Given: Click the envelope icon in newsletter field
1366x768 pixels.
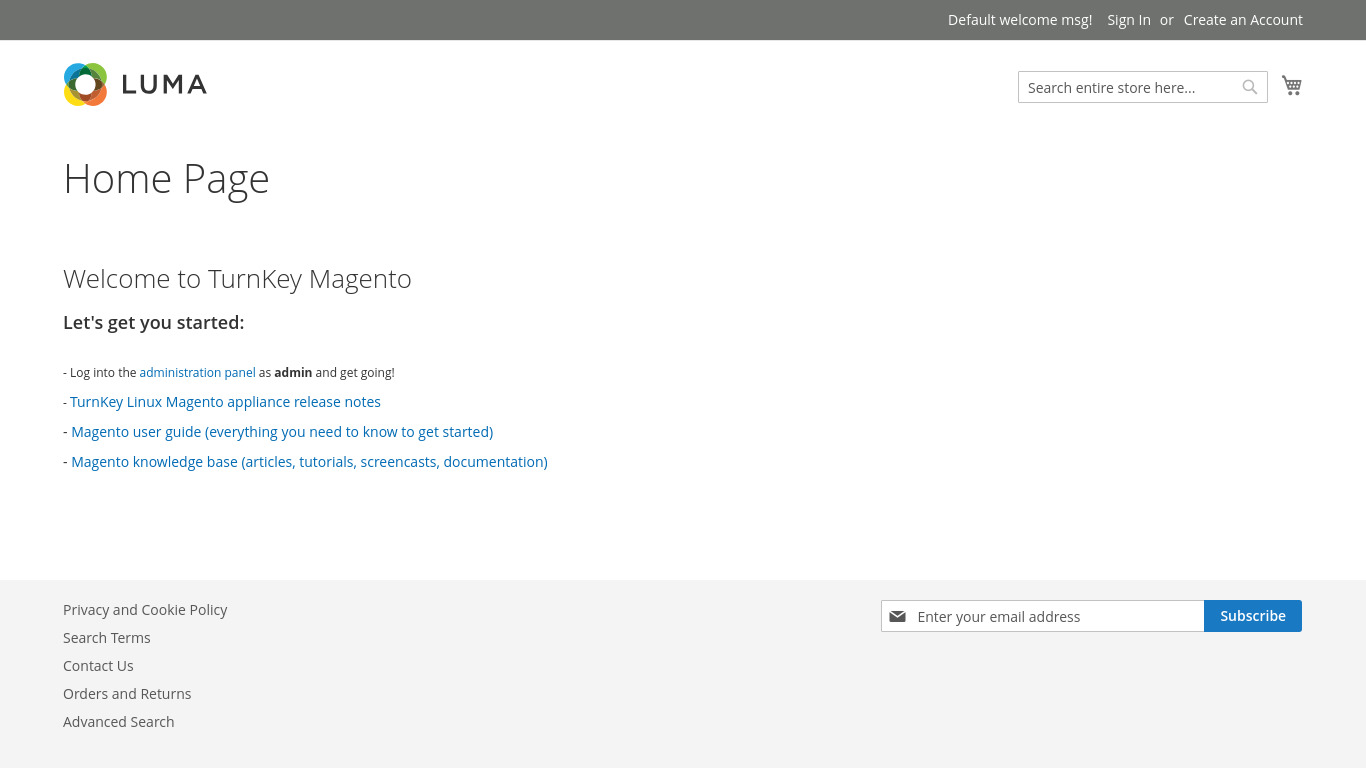Looking at the screenshot, I should tap(897, 617).
